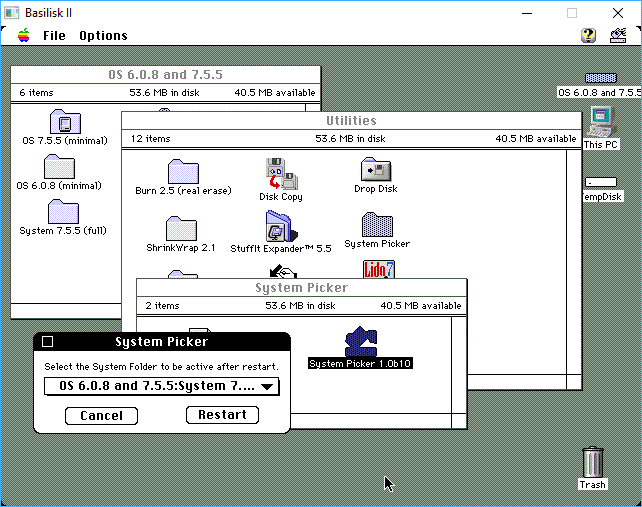Image resolution: width=642 pixels, height=507 pixels.
Task: Launch the Disk Copy application
Action: (x=281, y=174)
